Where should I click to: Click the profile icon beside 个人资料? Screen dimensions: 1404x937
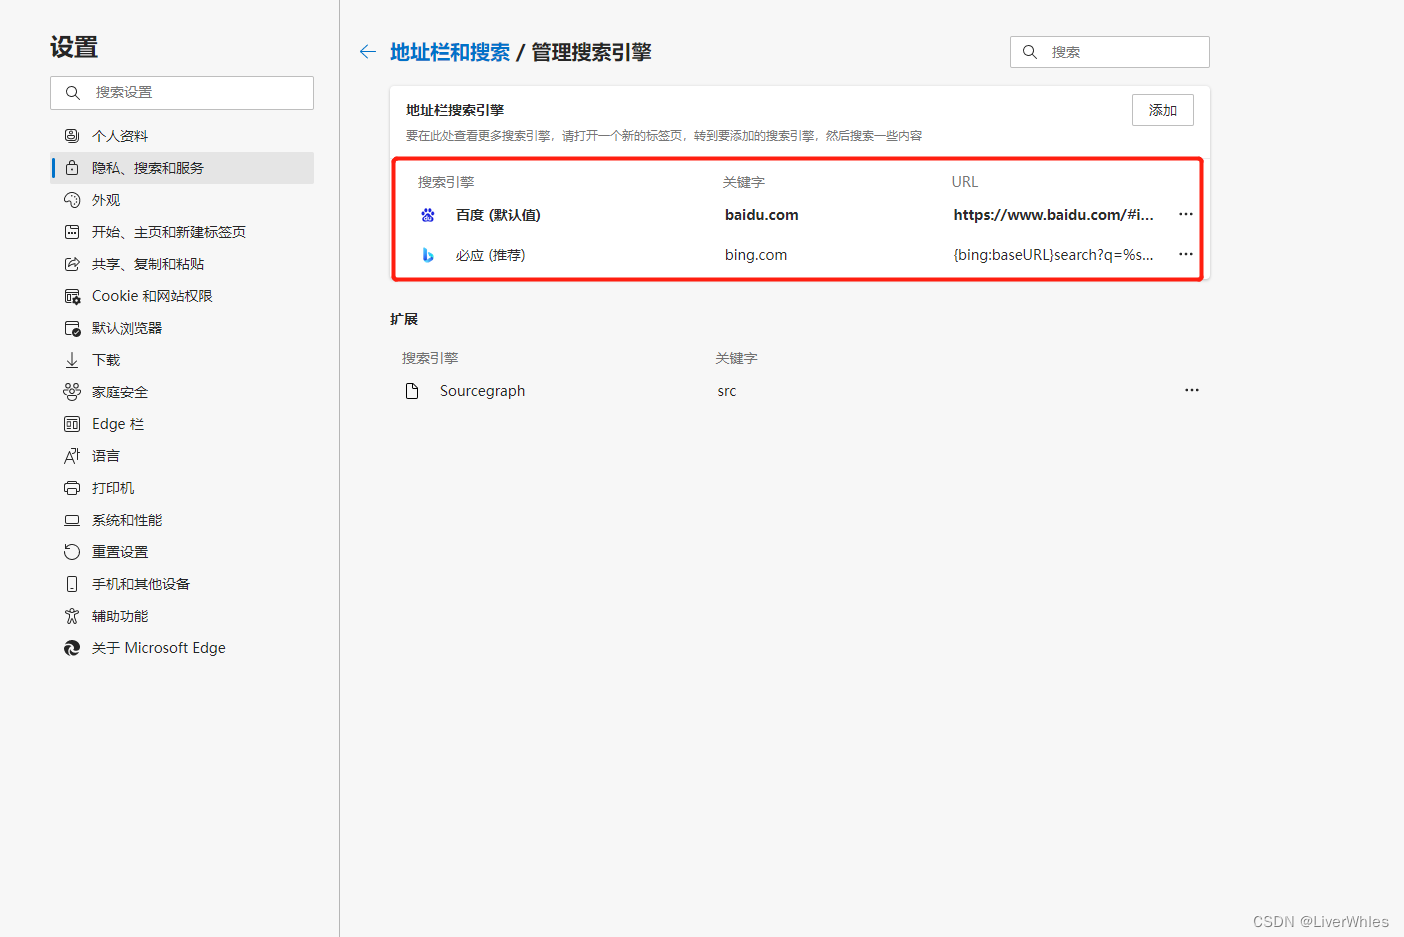72,136
